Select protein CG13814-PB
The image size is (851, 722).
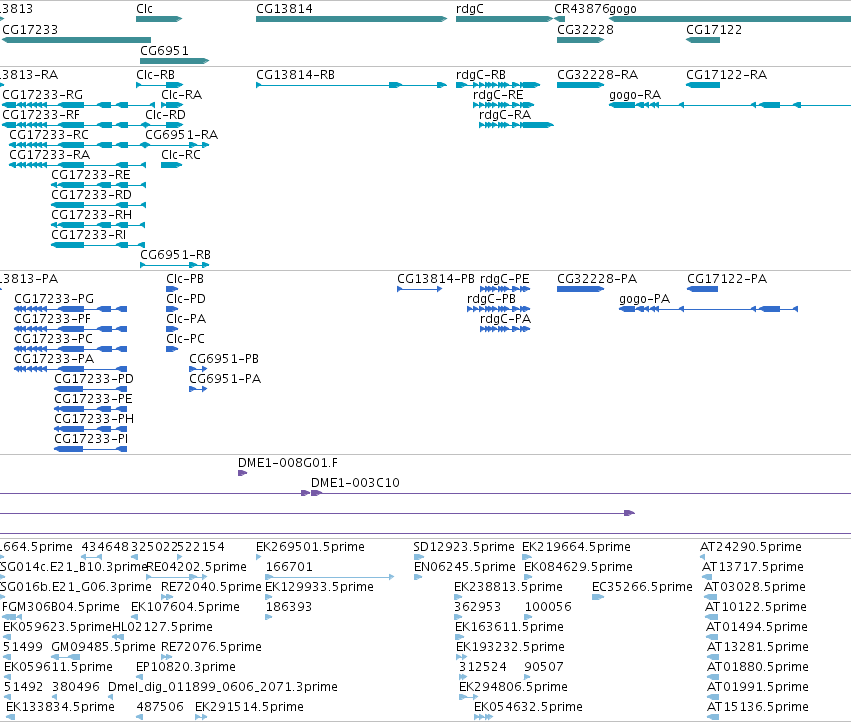click(x=420, y=289)
